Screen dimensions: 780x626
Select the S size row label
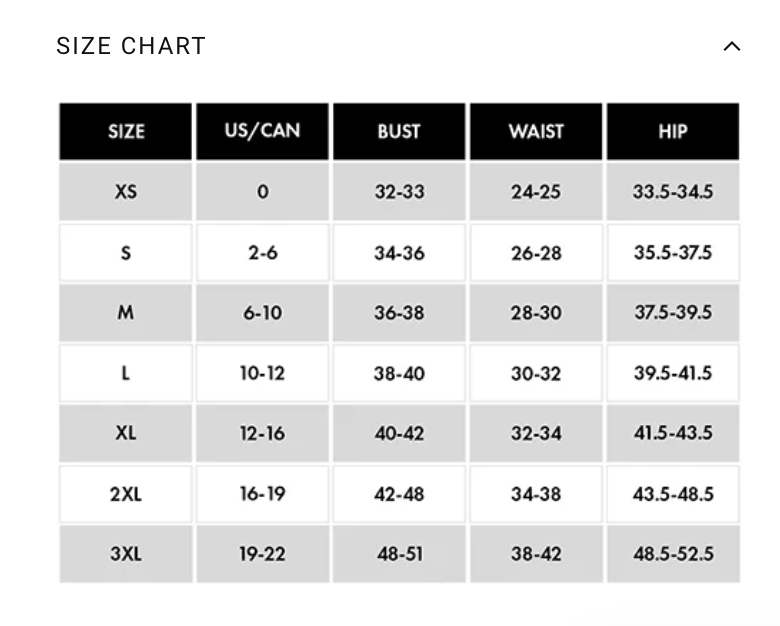[126, 253]
